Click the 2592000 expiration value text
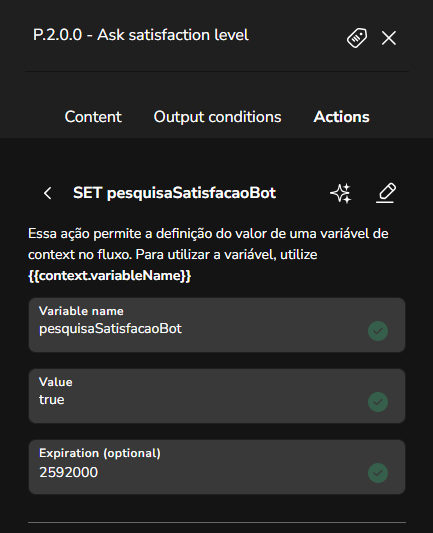Viewport: 433px width, 533px height. coord(69,472)
